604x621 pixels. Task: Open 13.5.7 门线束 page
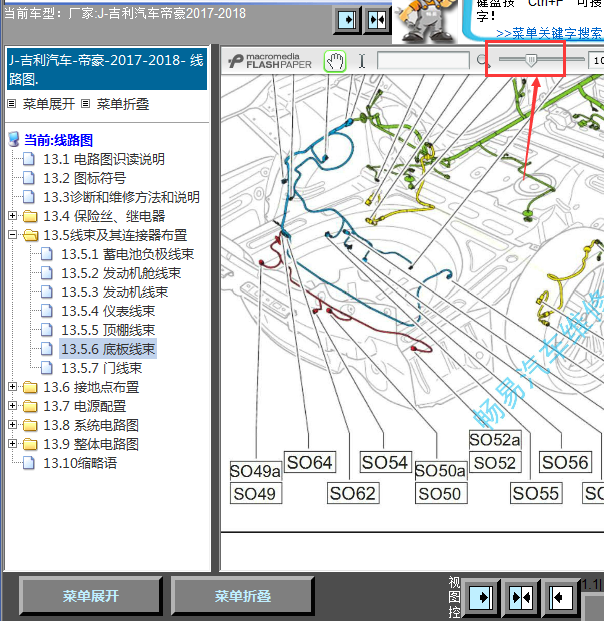pyautogui.click(x=101, y=368)
